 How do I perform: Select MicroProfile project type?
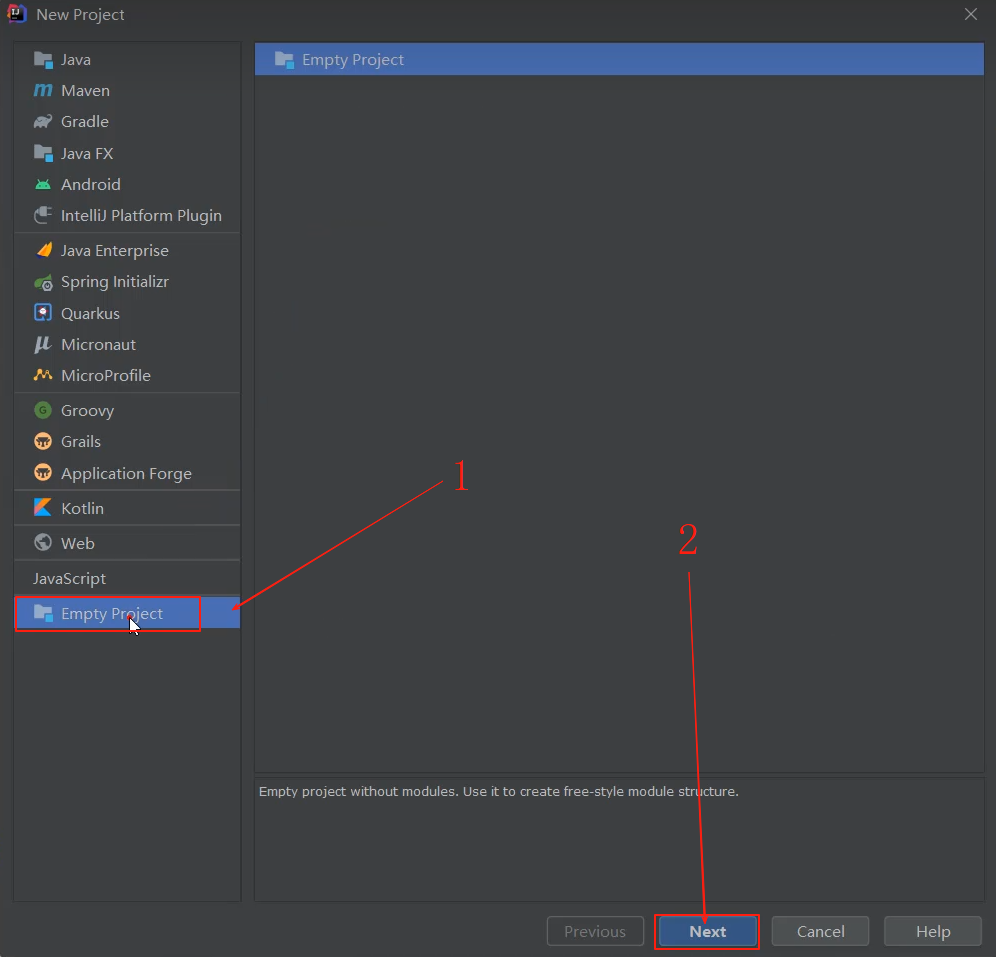click(x=127, y=375)
